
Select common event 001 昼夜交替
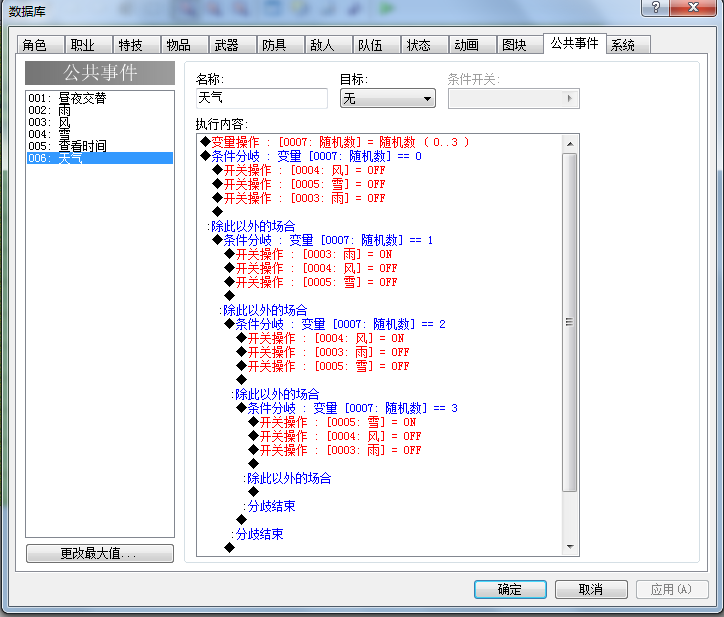click(100, 98)
